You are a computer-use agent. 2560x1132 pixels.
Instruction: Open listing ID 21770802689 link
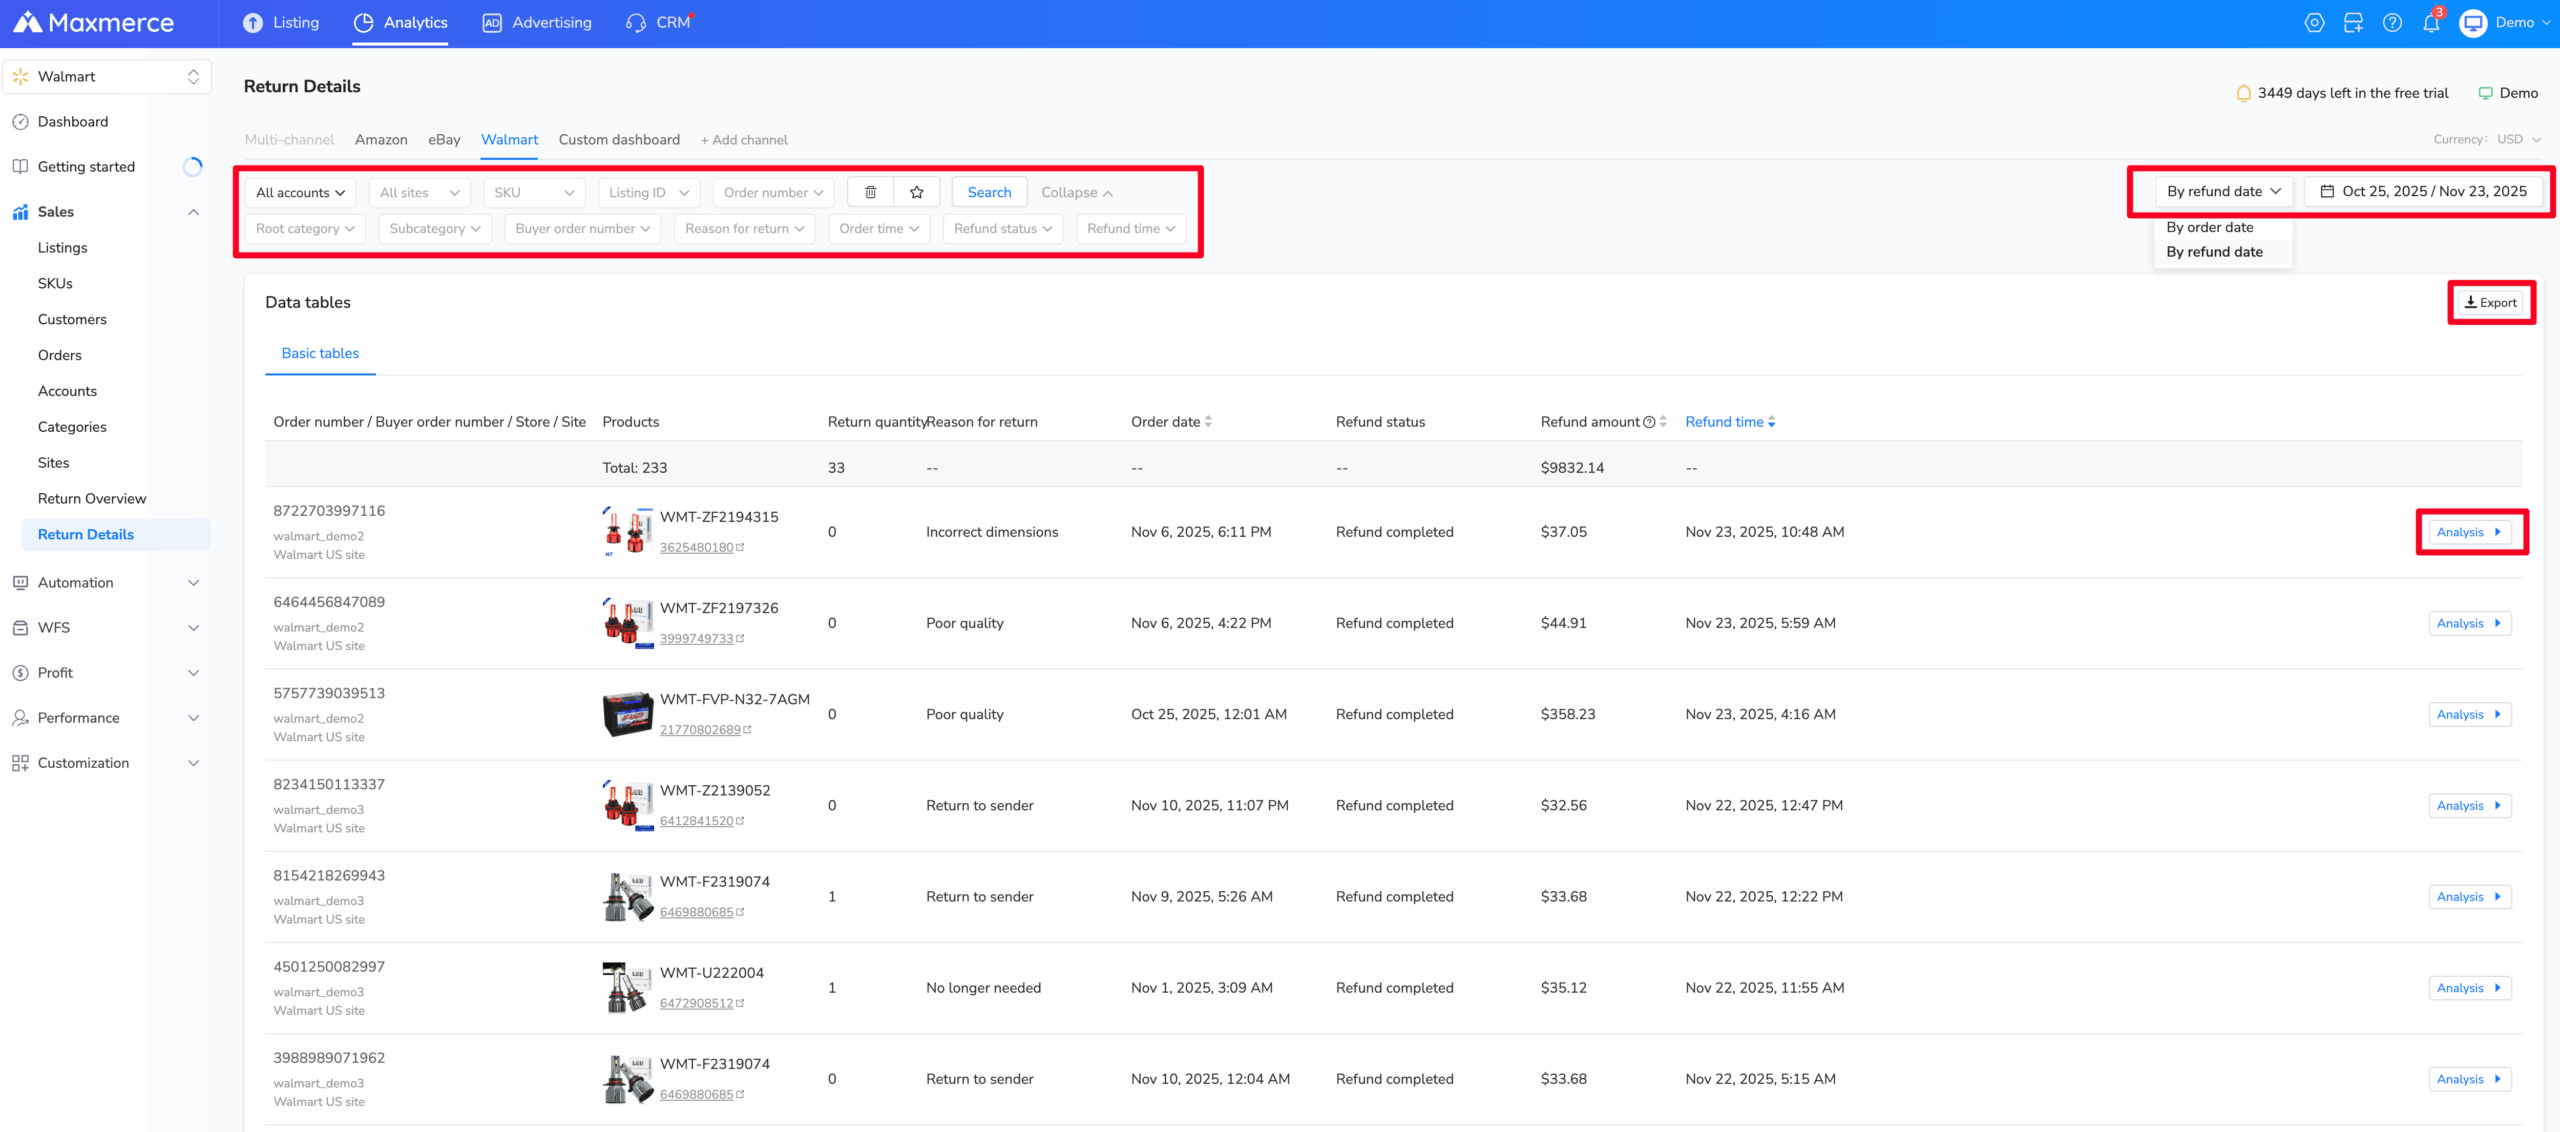[700, 730]
